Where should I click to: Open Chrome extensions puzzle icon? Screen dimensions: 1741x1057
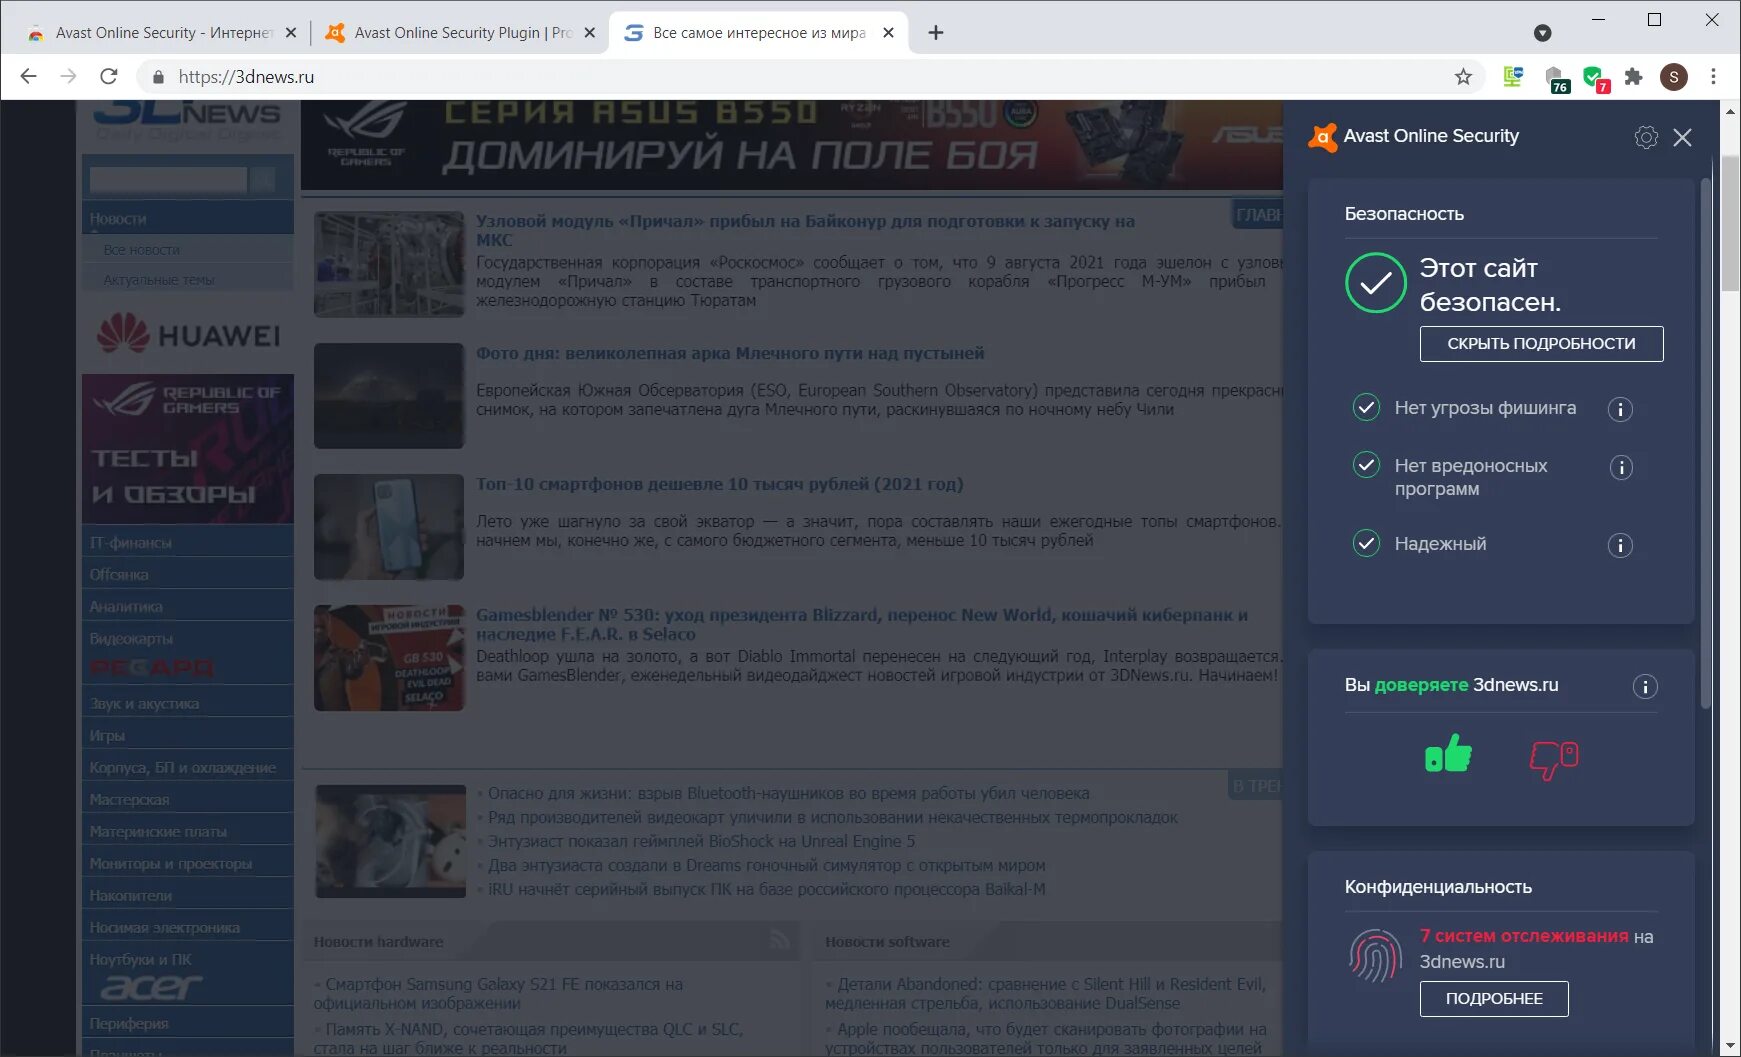pos(1633,77)
